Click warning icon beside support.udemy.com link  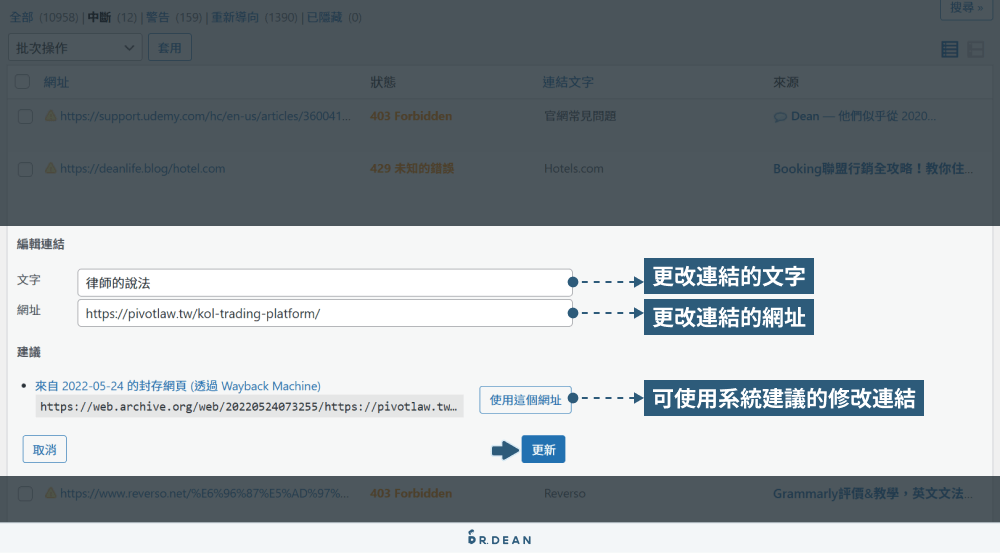50,116
